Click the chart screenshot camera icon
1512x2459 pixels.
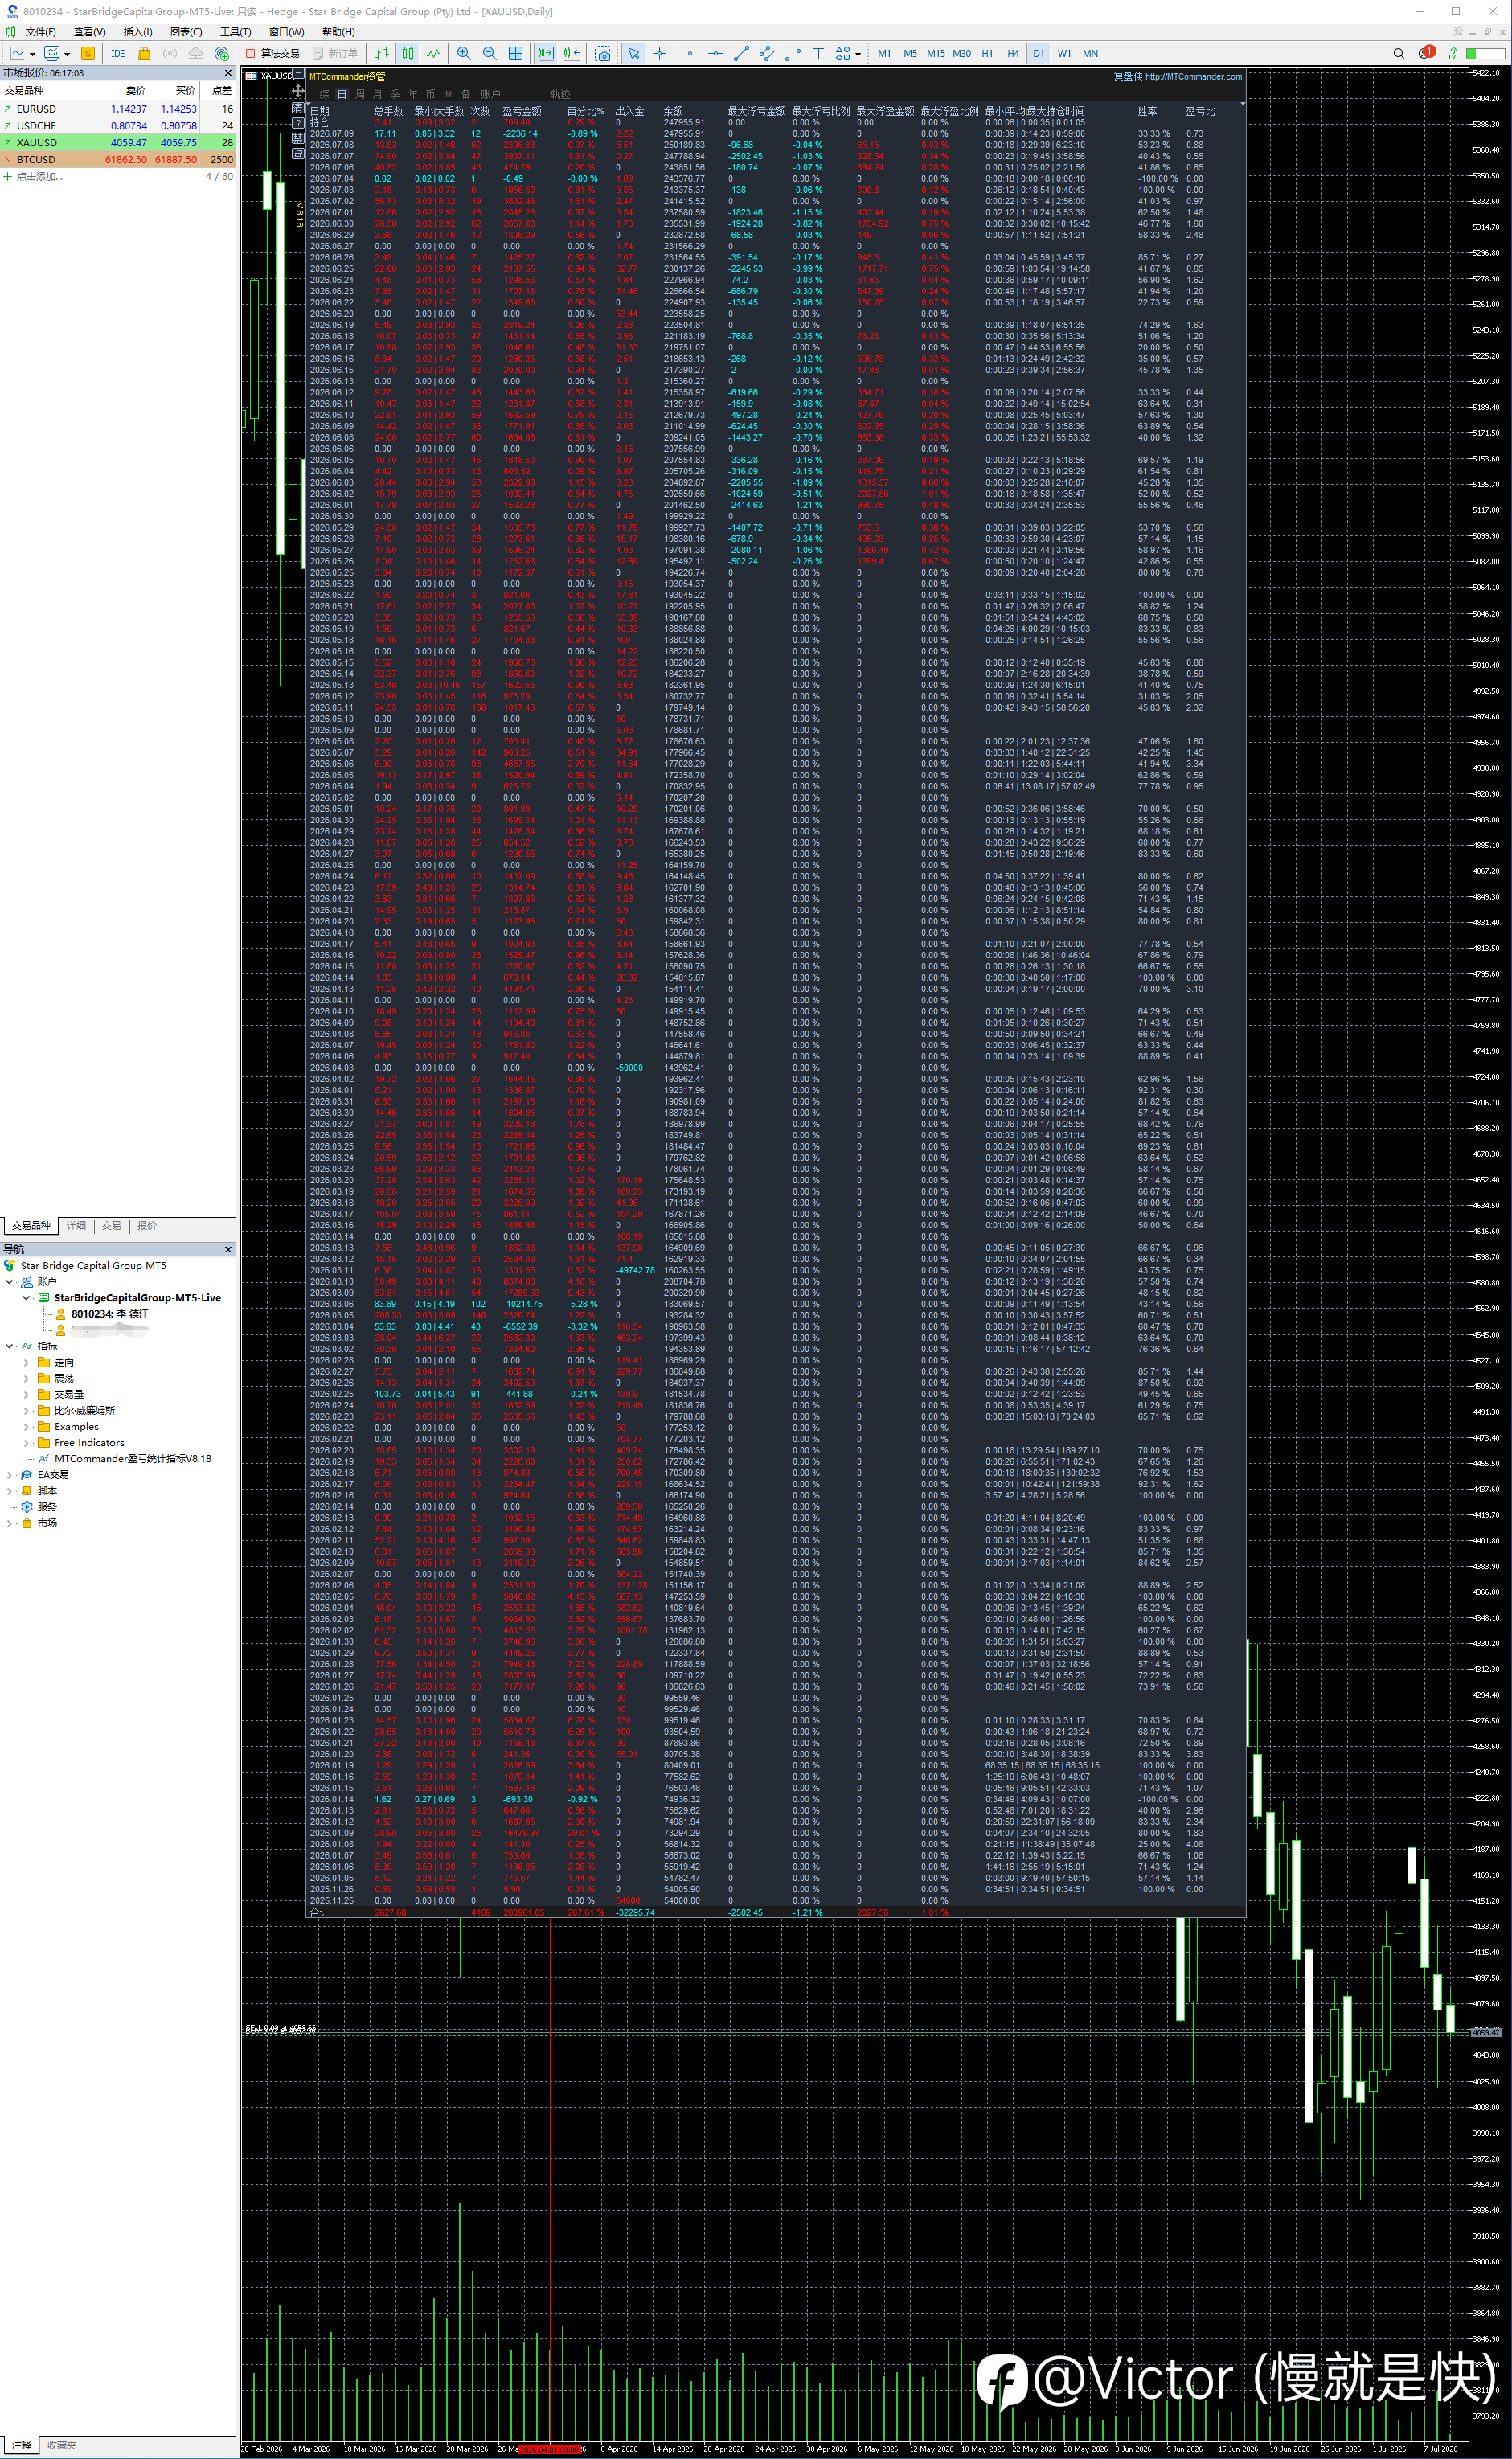click(x=603, y=54)
